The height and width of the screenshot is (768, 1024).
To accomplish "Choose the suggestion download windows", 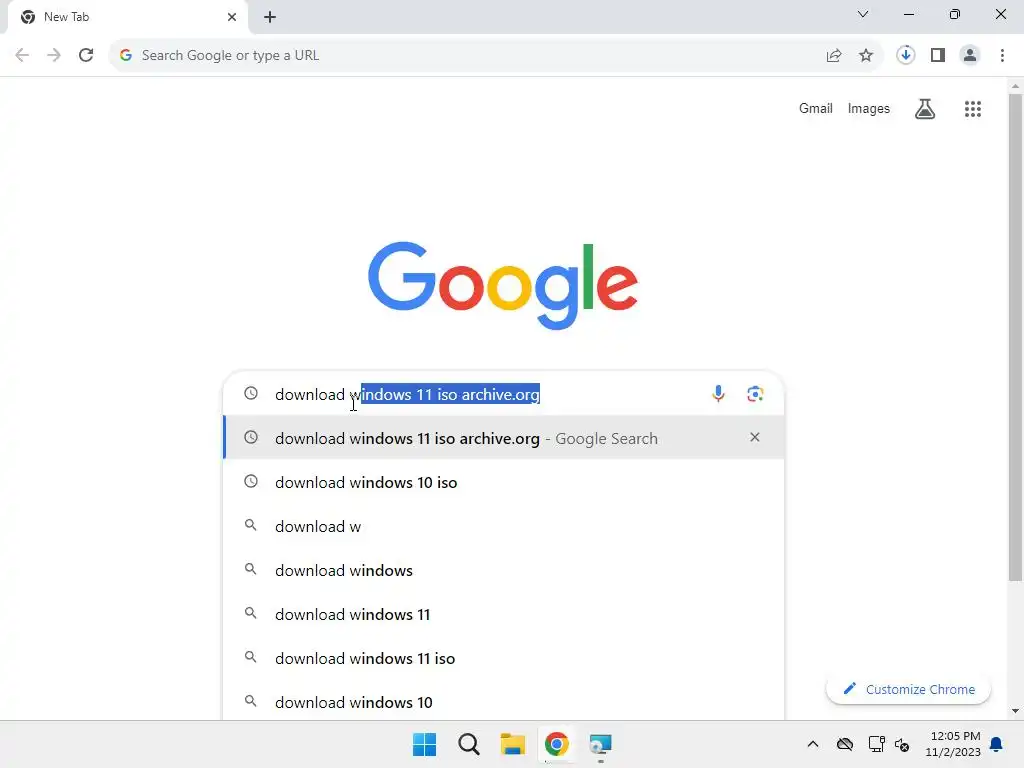I will point(504,570).
